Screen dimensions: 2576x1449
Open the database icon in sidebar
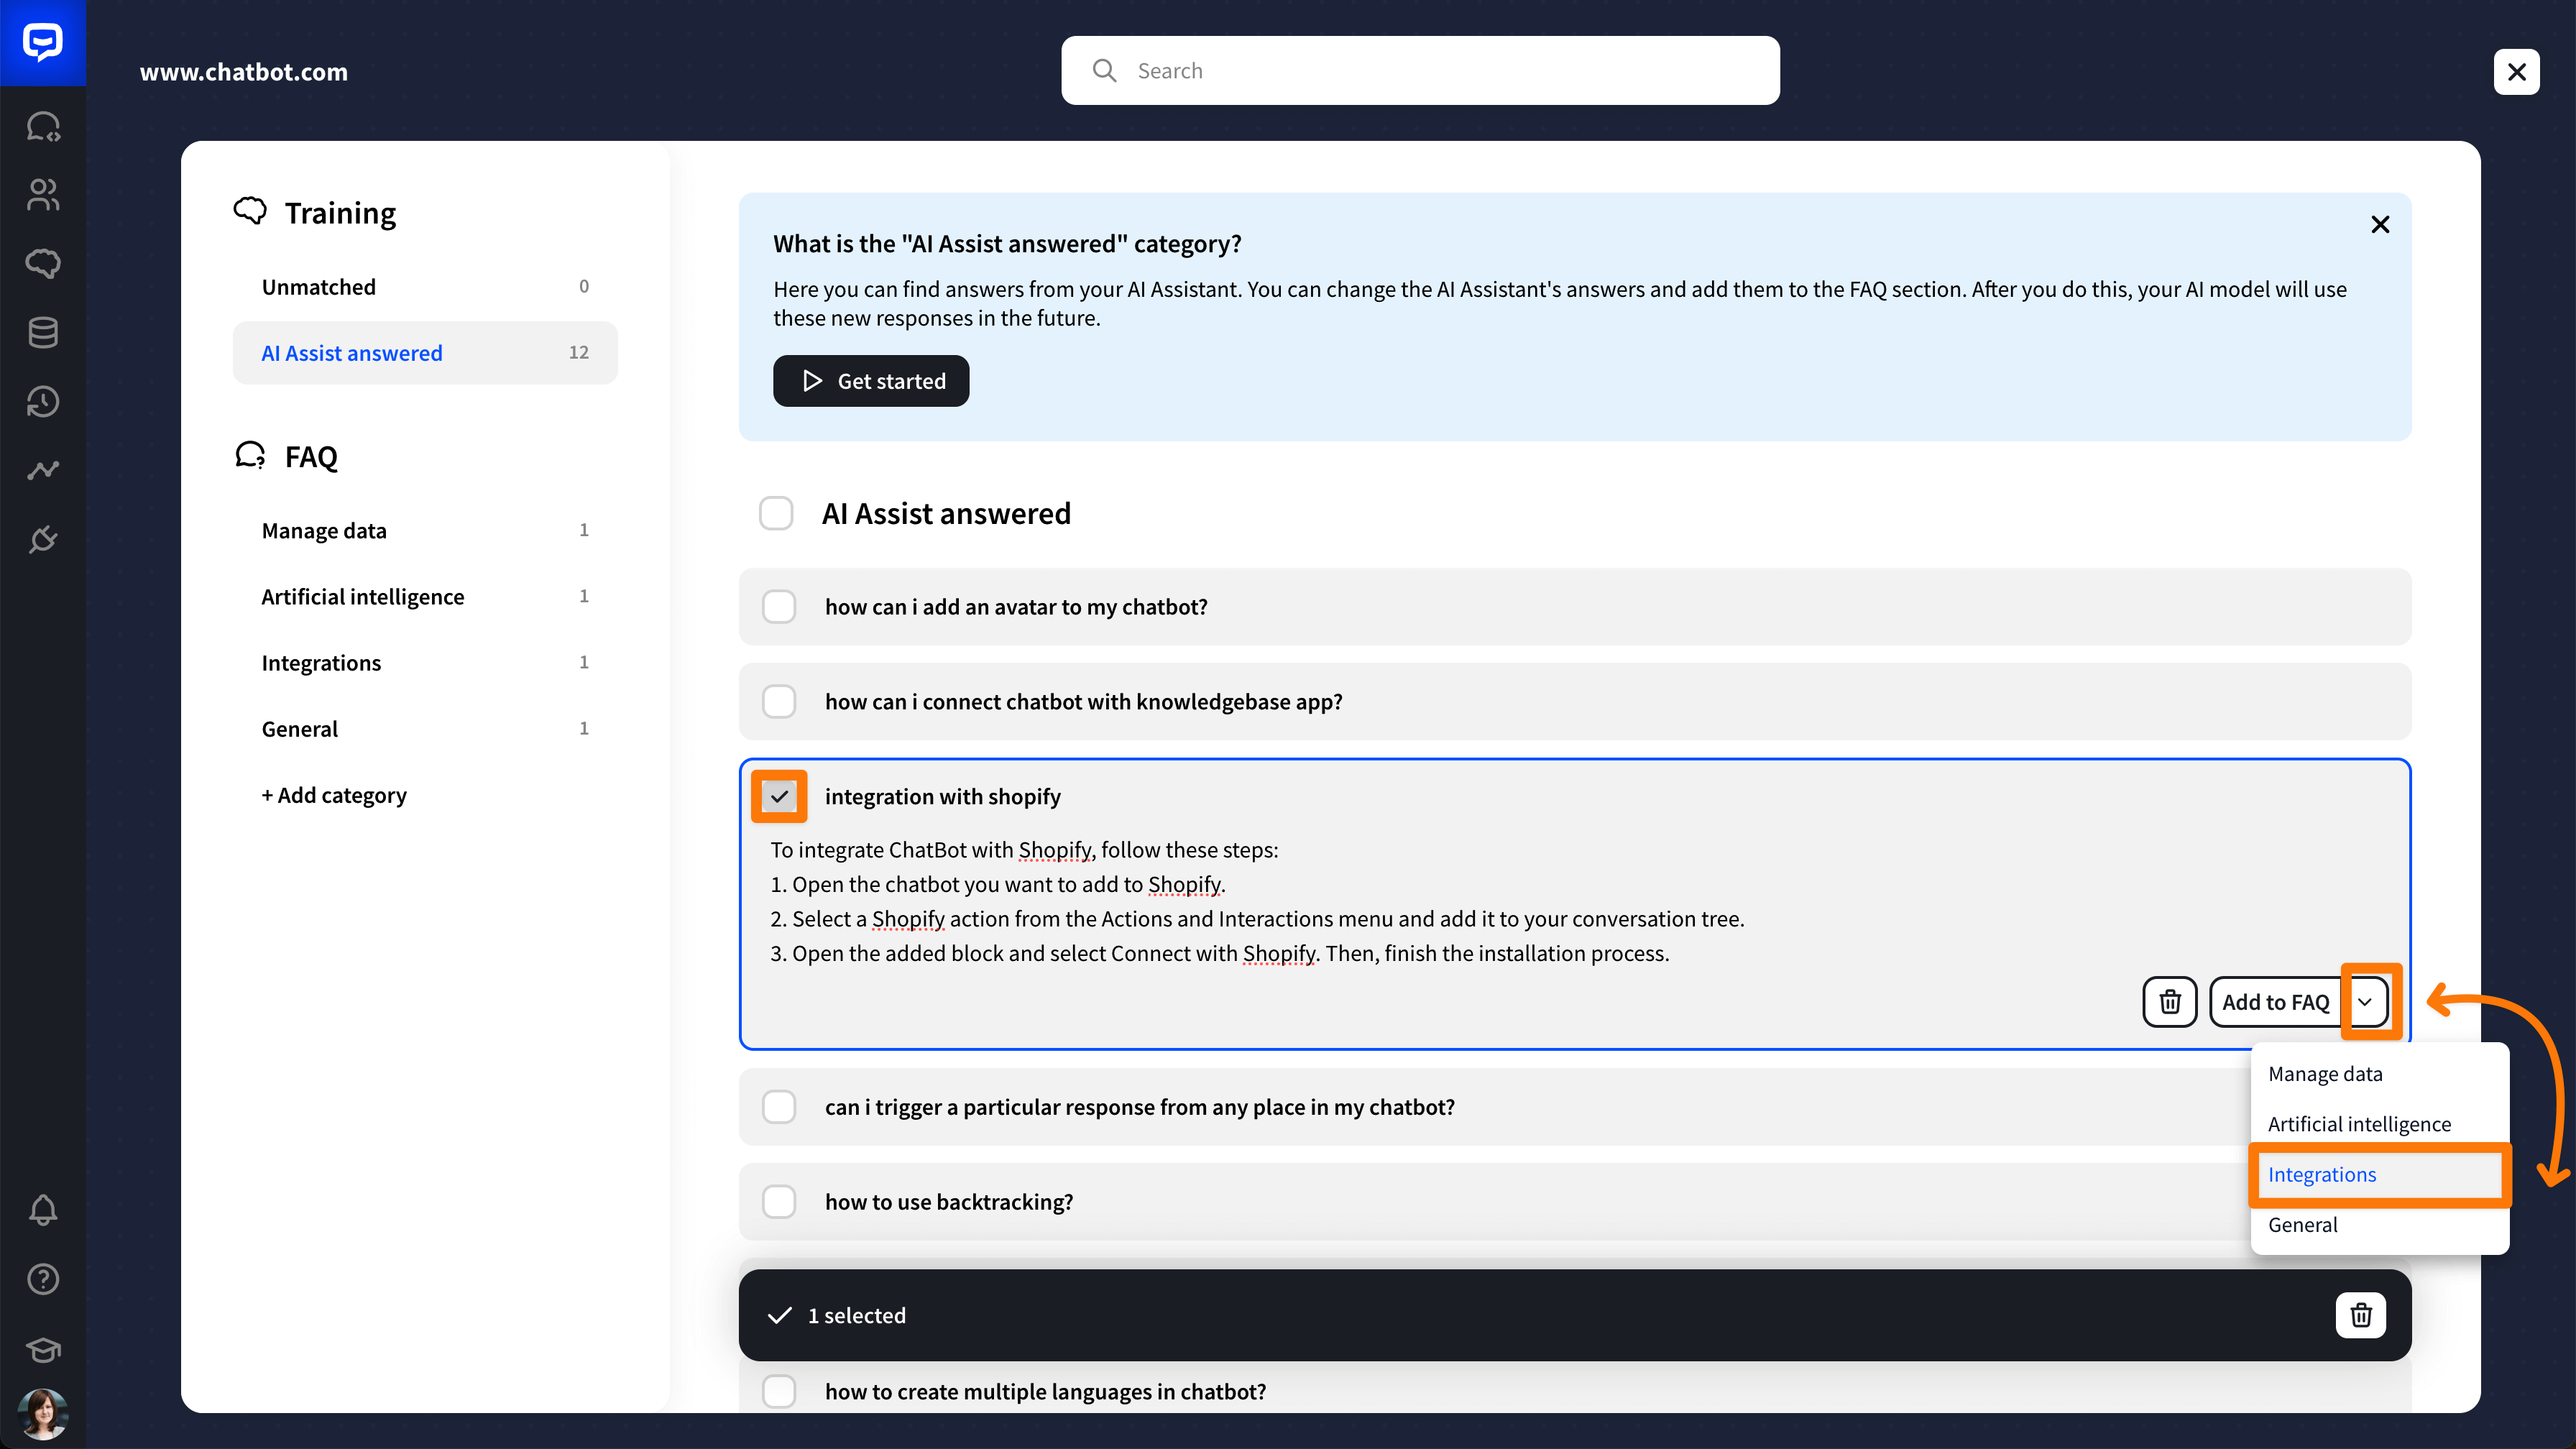43,333
